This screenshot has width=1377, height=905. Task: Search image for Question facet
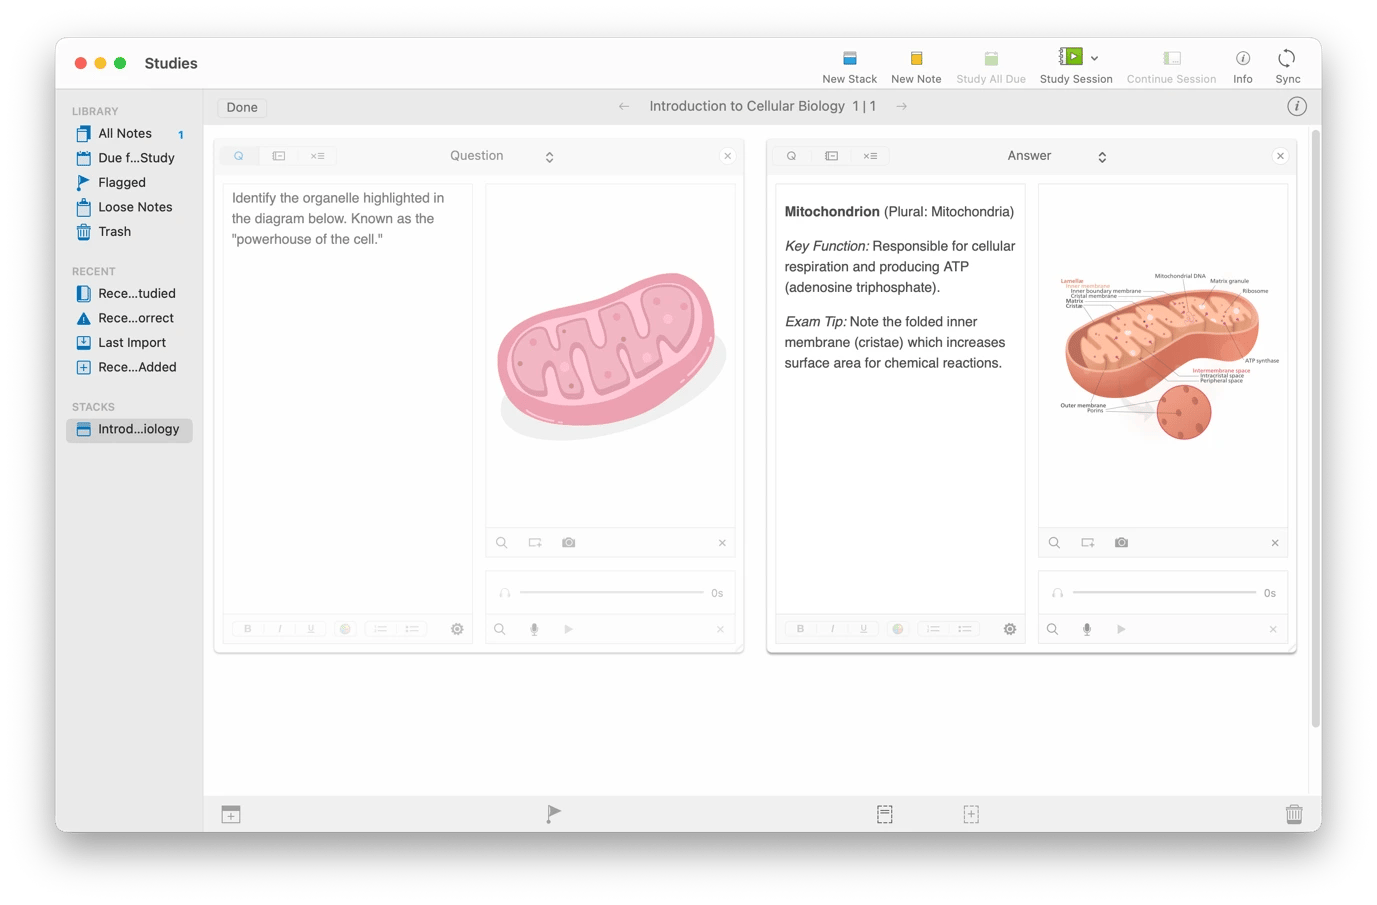click(x=501, y=543)
